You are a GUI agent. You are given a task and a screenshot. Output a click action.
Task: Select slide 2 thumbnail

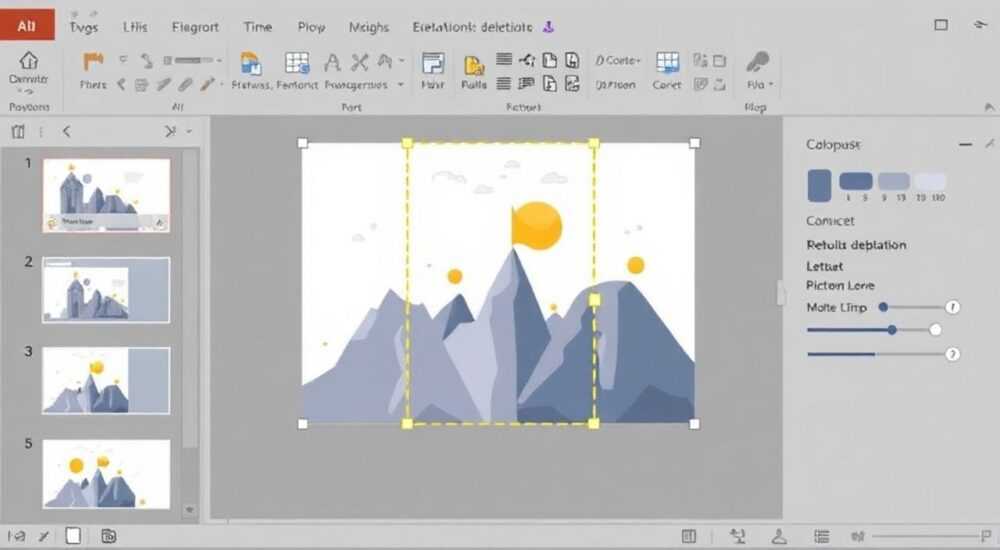point(106,290)
